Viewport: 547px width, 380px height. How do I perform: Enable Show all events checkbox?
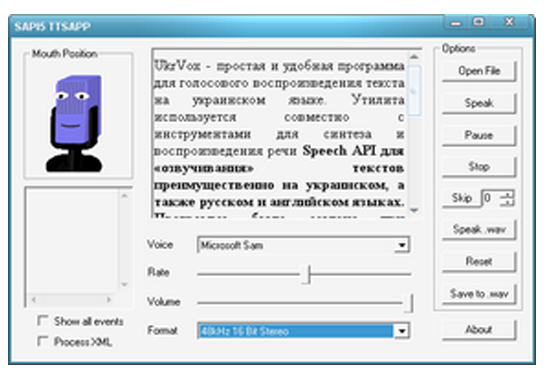[x=43, y=321]
